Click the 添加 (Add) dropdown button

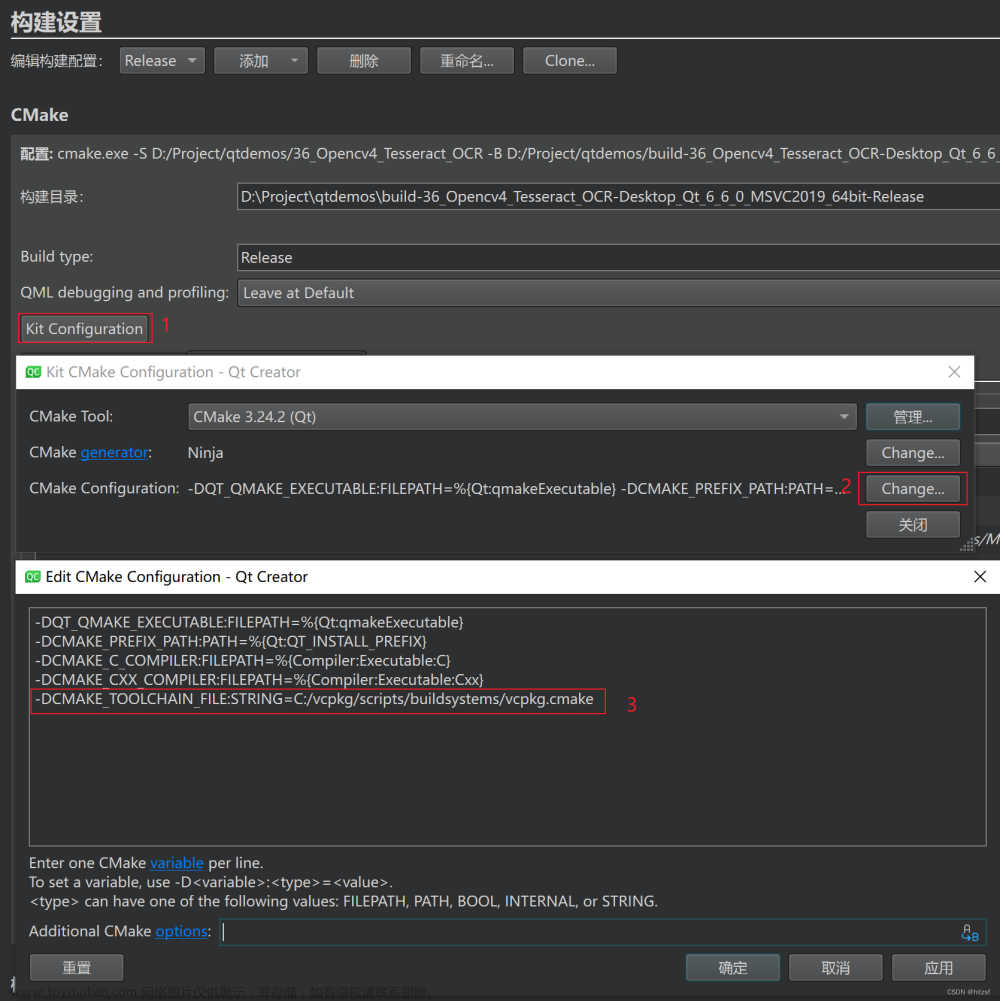pyautogui.click(x=261, y=61)
